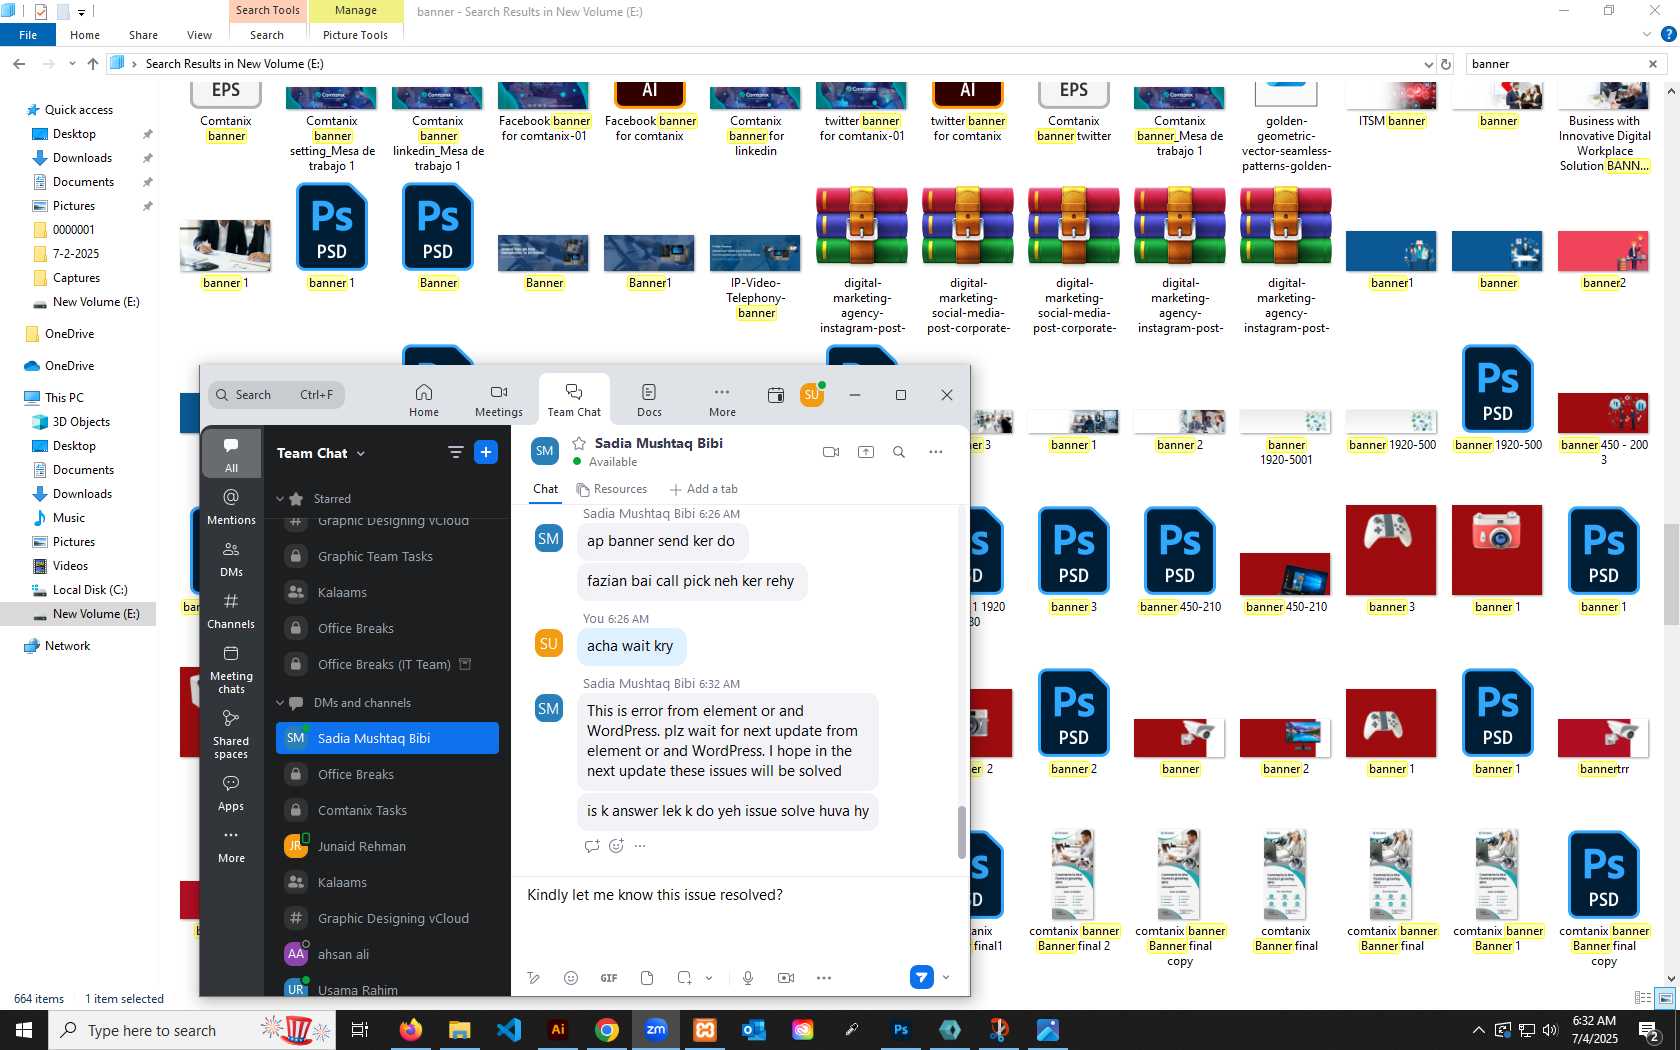
Task: Send the message with the blue send button
Action: pos(922,977)
